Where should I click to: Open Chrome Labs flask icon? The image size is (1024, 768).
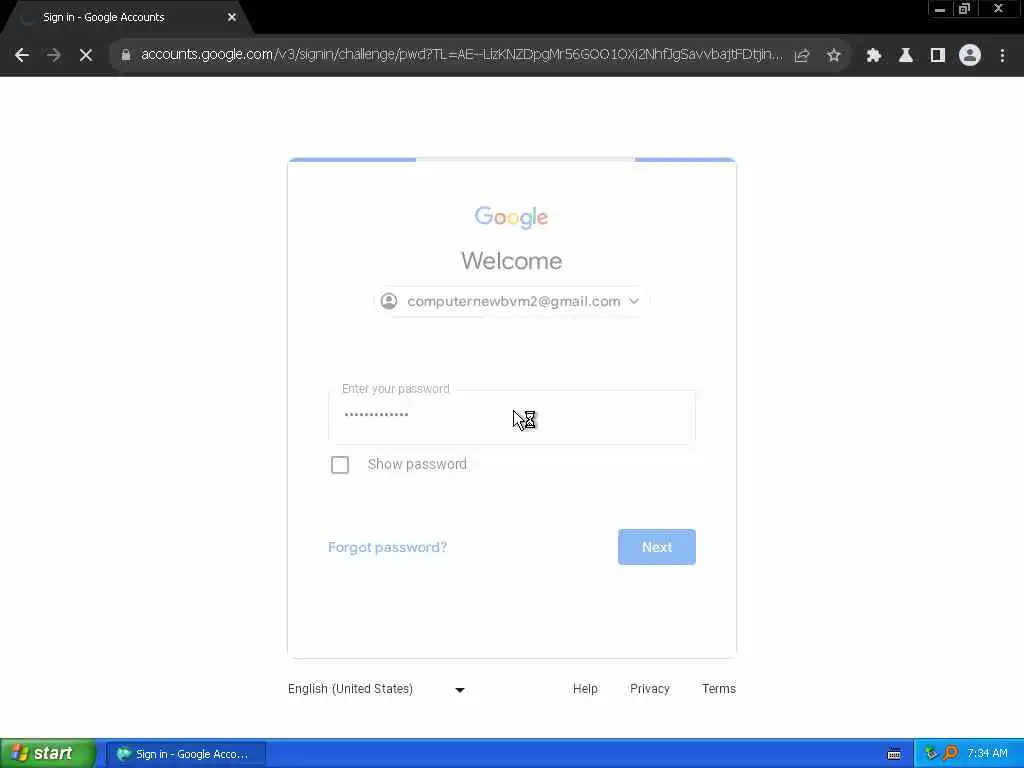(x=905, y=56)
